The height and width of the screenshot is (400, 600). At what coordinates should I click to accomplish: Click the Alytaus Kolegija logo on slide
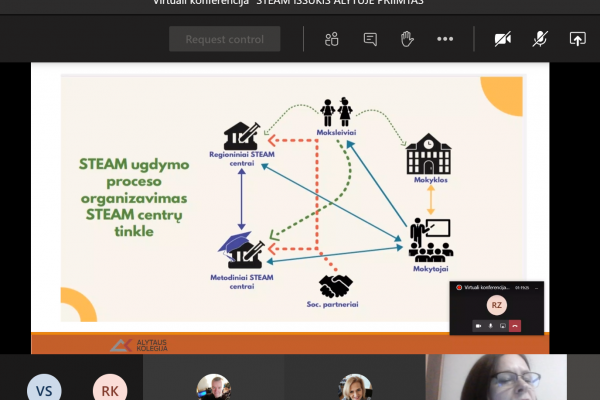coord(139,345)
